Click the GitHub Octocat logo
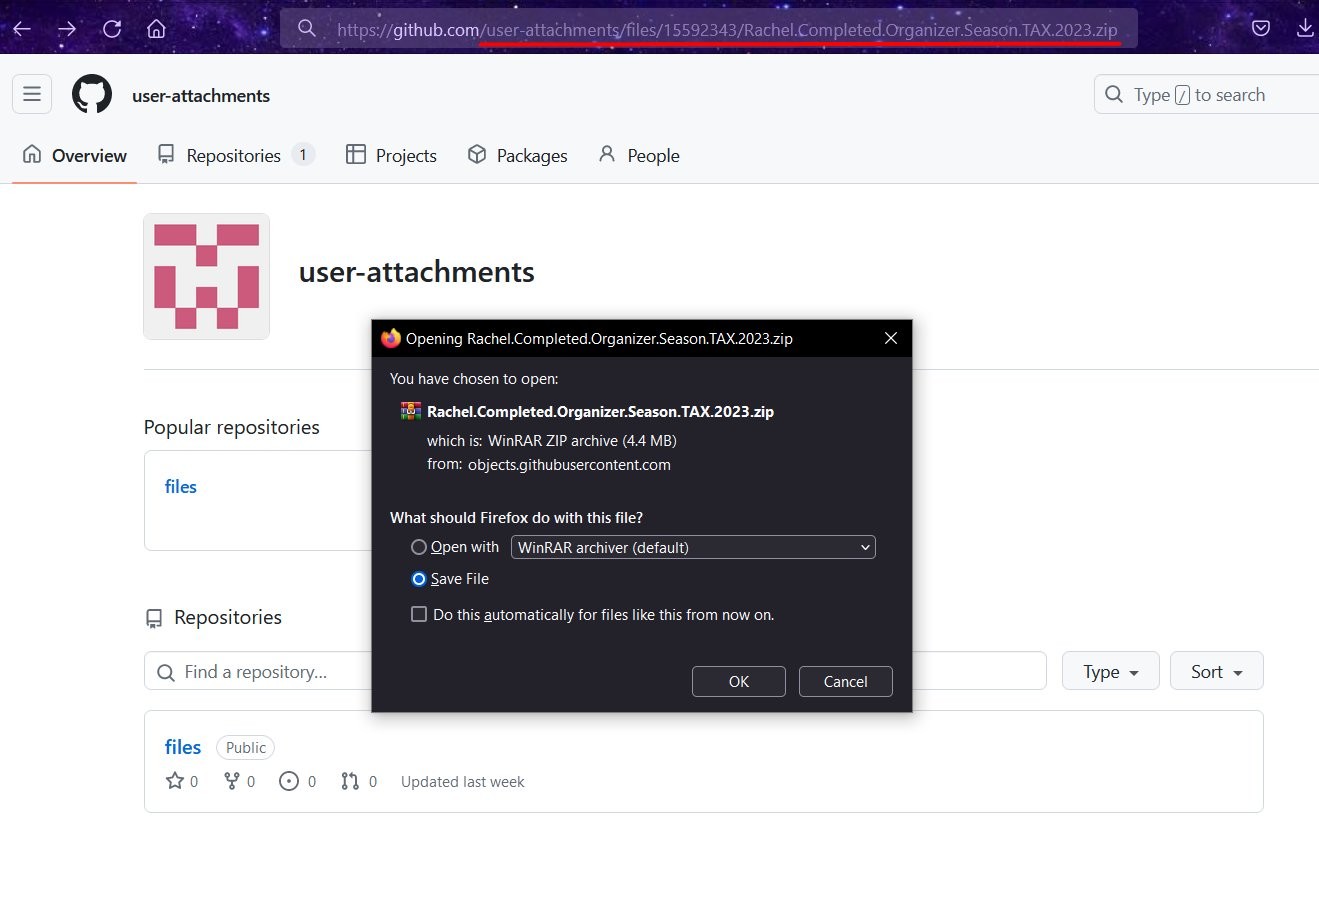 pos(92,95)
